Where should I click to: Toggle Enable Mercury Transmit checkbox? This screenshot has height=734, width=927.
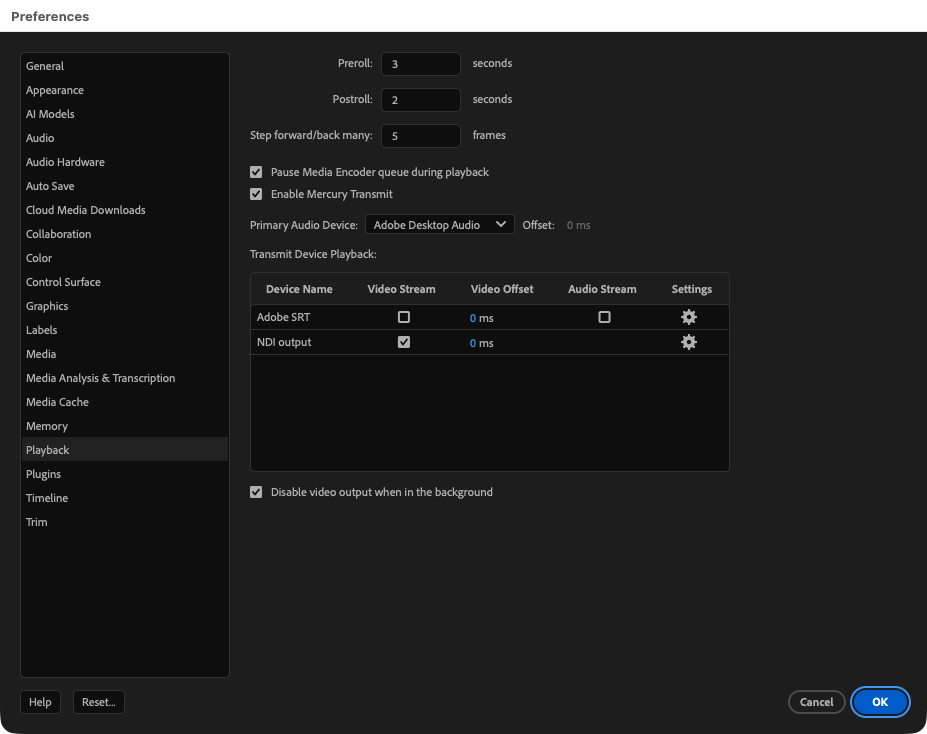(256, 194)
